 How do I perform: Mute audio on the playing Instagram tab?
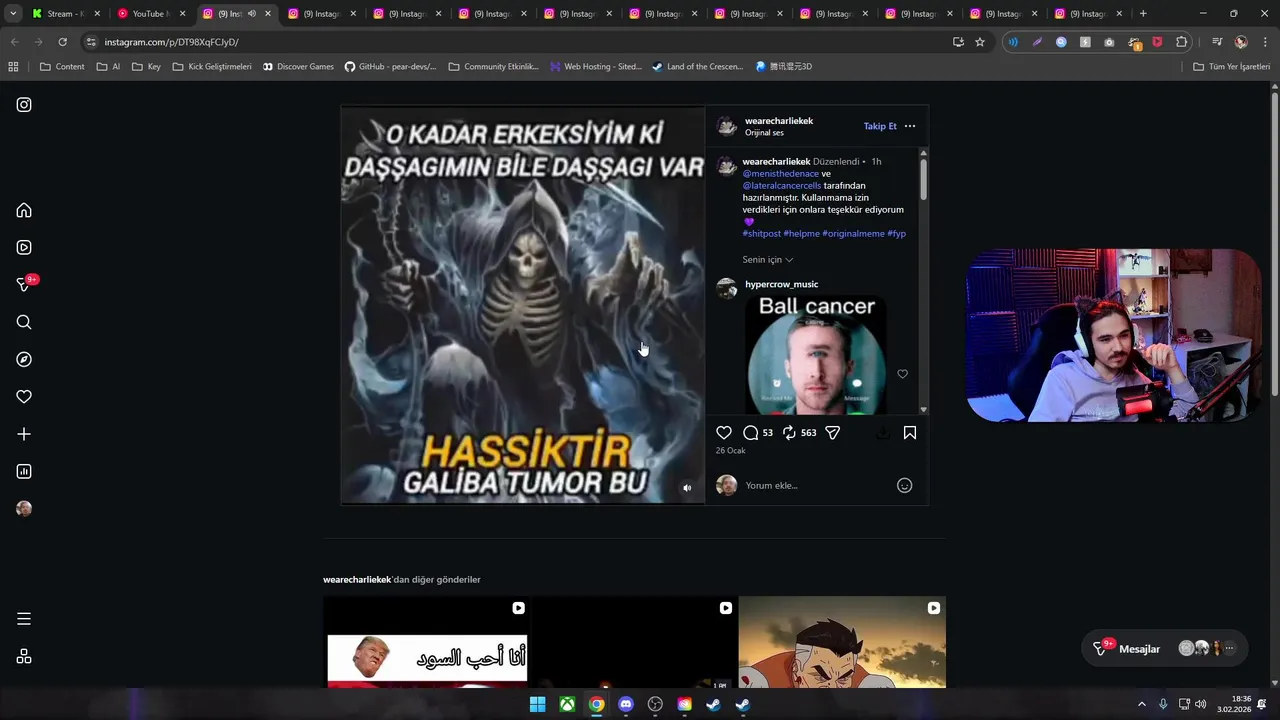pyautogui.click(x=251, y=14)
